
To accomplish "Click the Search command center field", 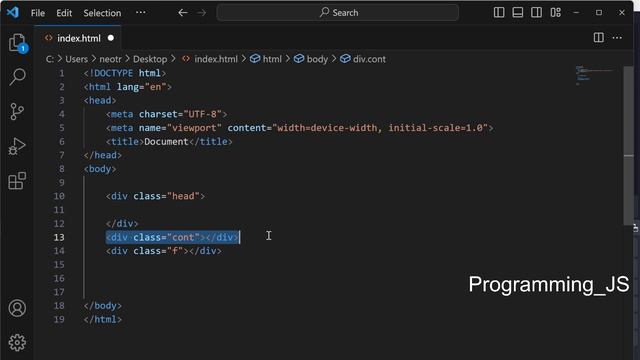I will coord(338,13).
